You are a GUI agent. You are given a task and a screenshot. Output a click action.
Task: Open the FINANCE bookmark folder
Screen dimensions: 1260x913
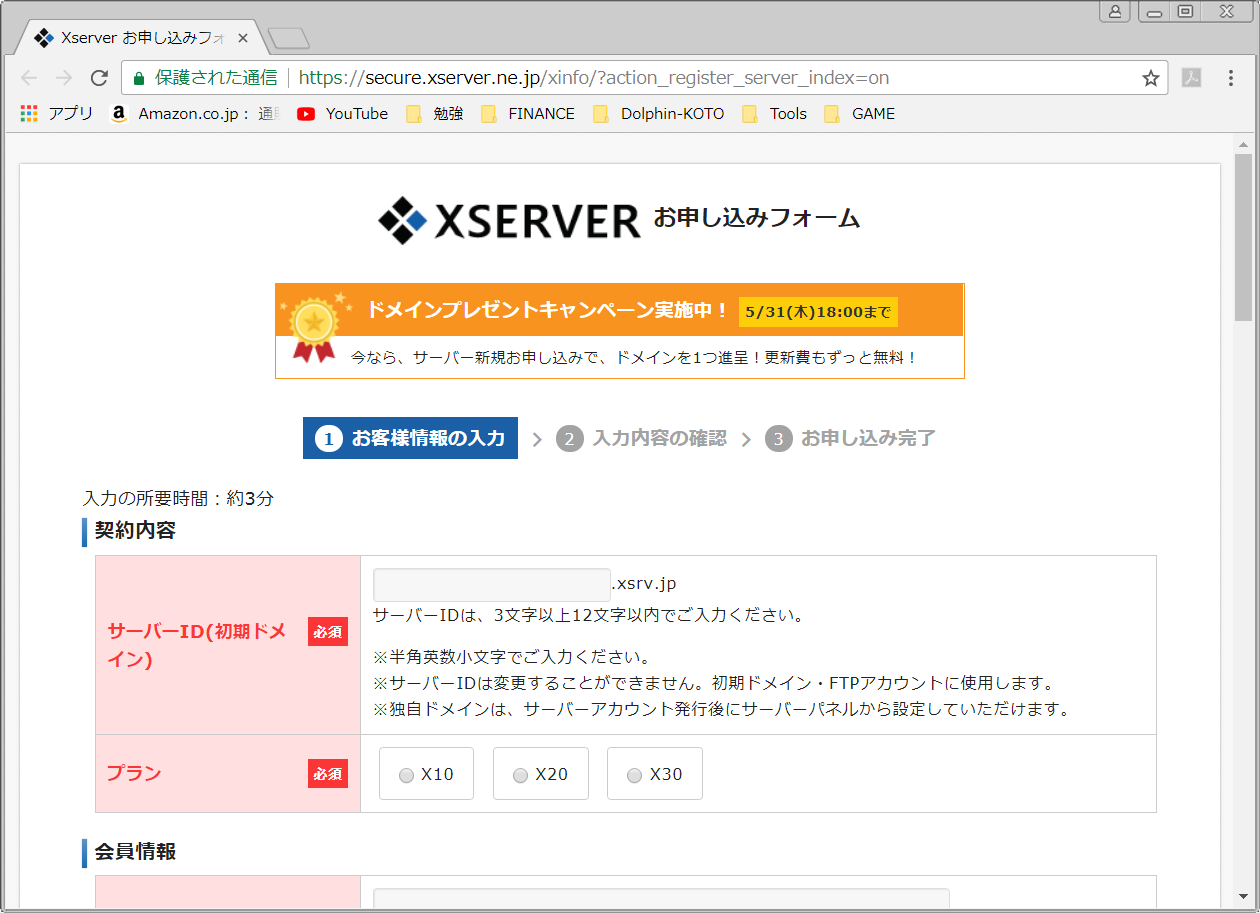click(x=528, y=114)
